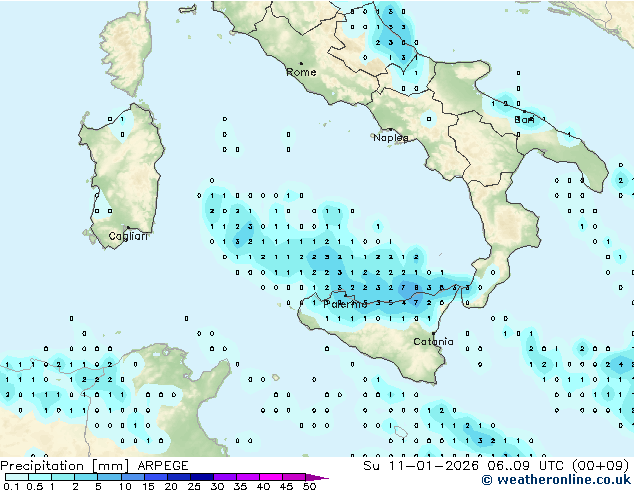The image size is (634, 490).
Task: Click the legend value 0.1
Action: click(x=9, y=486)
